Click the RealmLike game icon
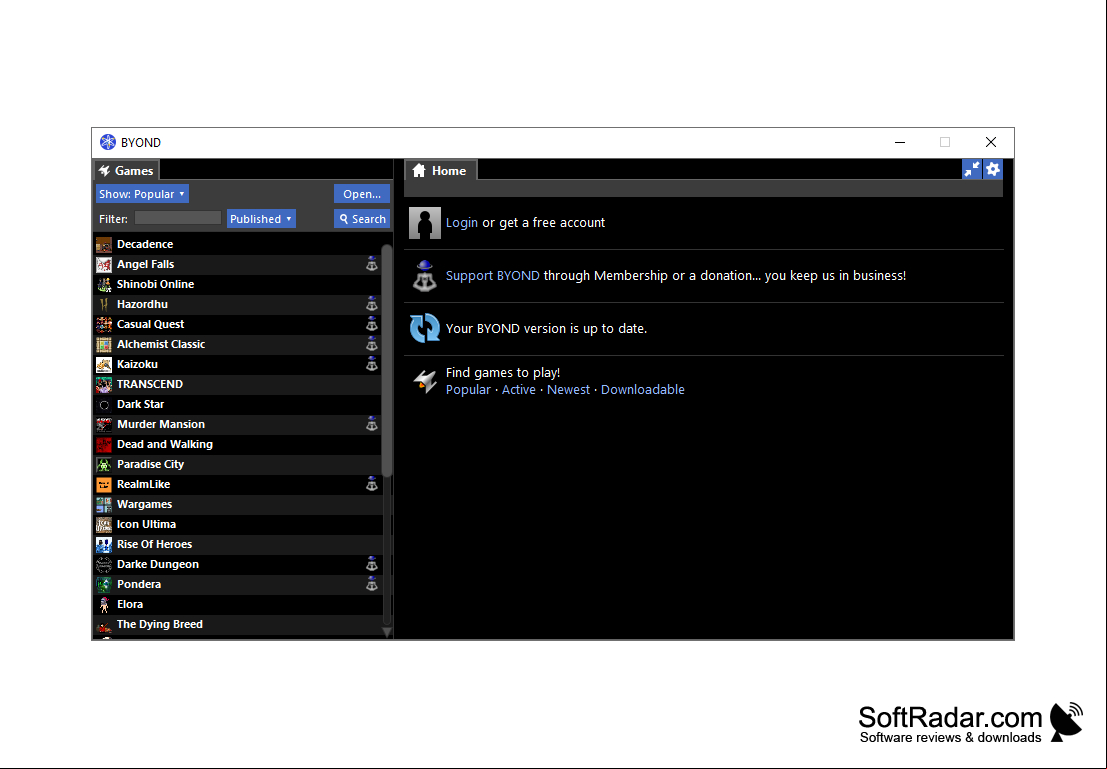1107x769 pixels. coord(104,484)
